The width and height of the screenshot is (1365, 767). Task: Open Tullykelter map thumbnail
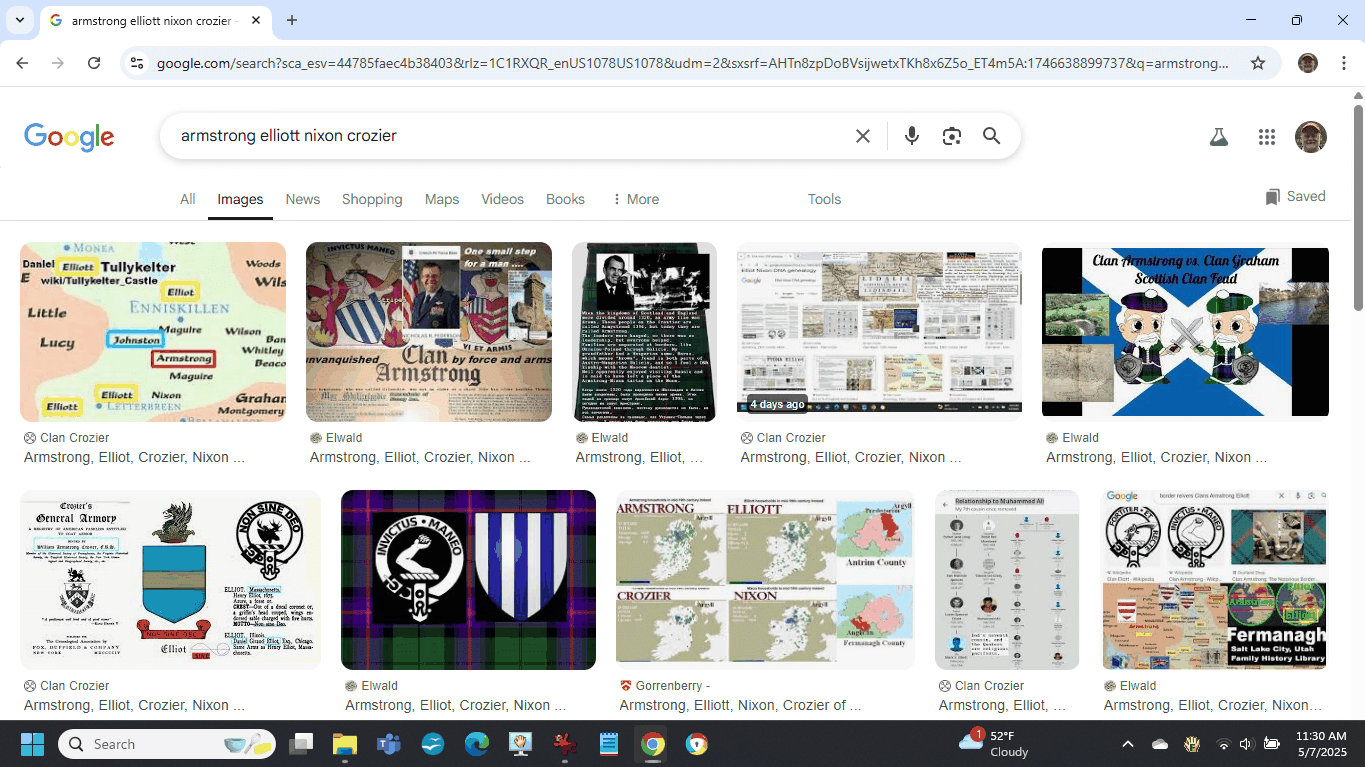(153, 332)
